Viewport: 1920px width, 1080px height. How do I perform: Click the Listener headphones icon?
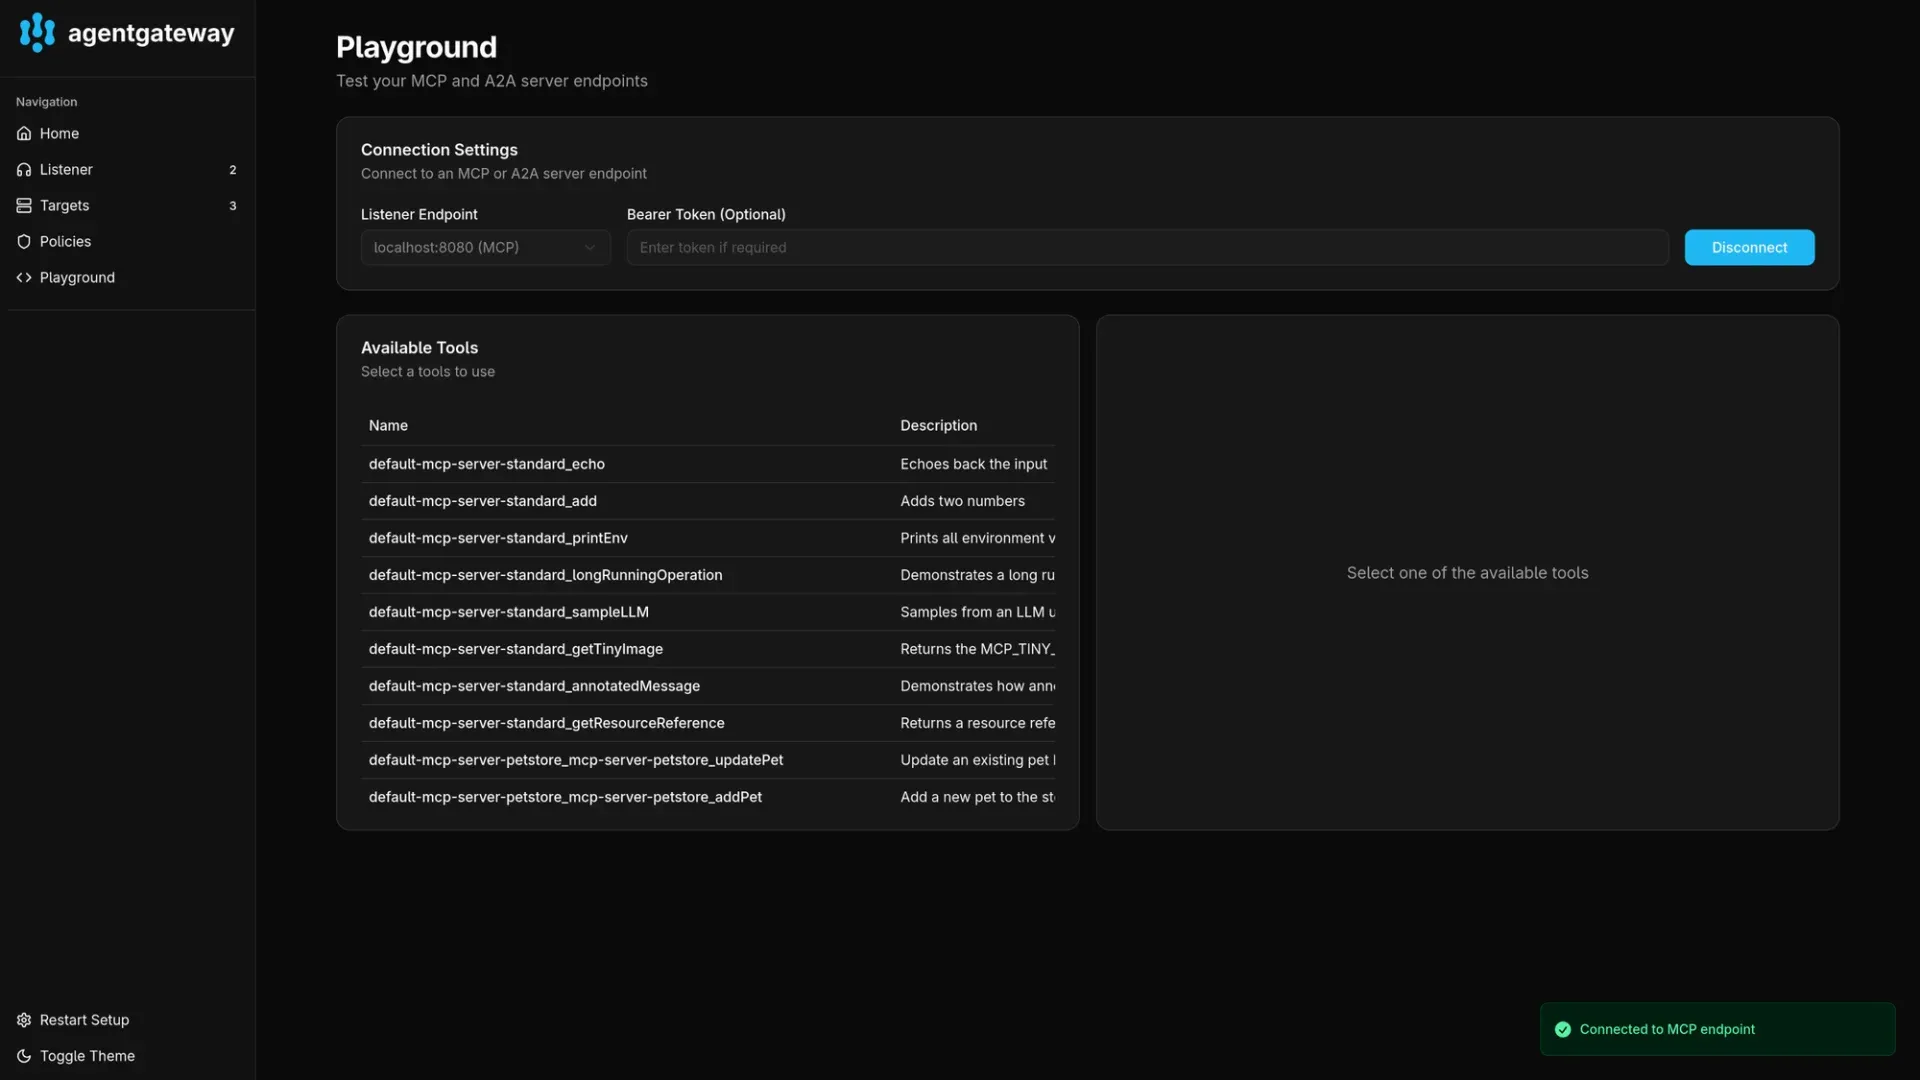click(24, 169)
